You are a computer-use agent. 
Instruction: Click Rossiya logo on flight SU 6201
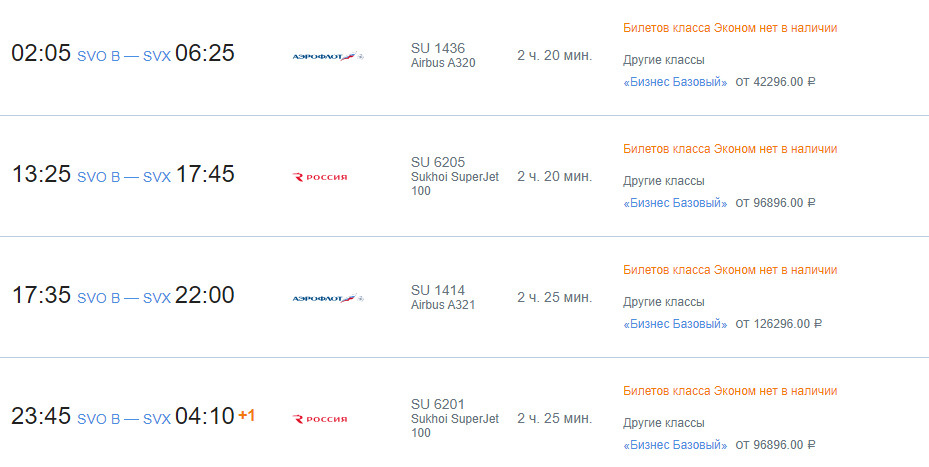320,419
